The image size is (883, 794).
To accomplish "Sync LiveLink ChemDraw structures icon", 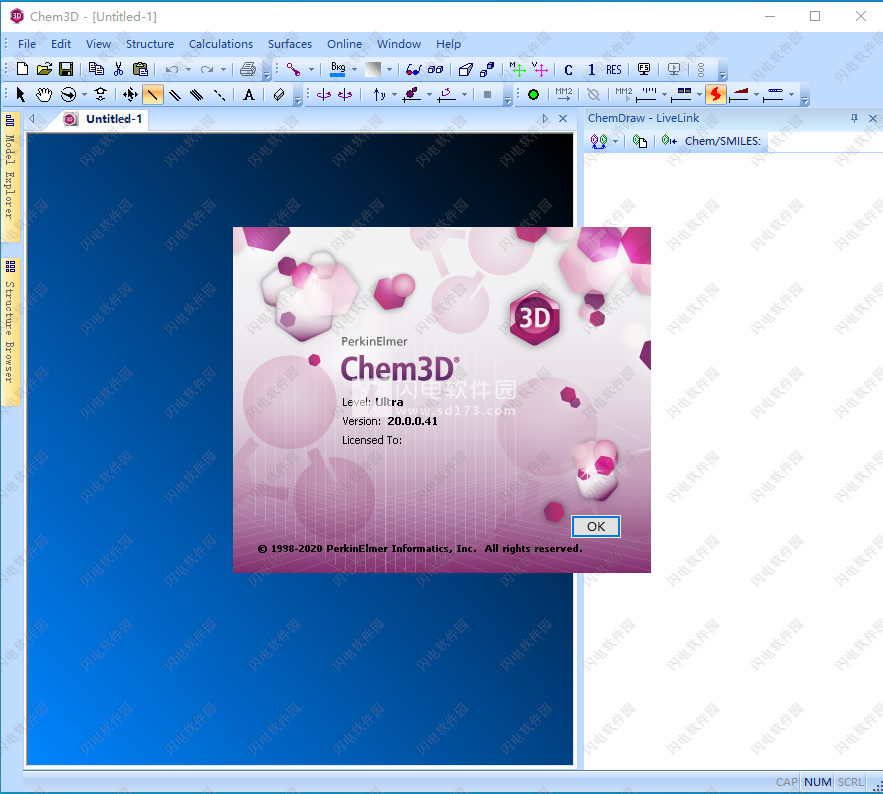I will click(x=599, y=141).
